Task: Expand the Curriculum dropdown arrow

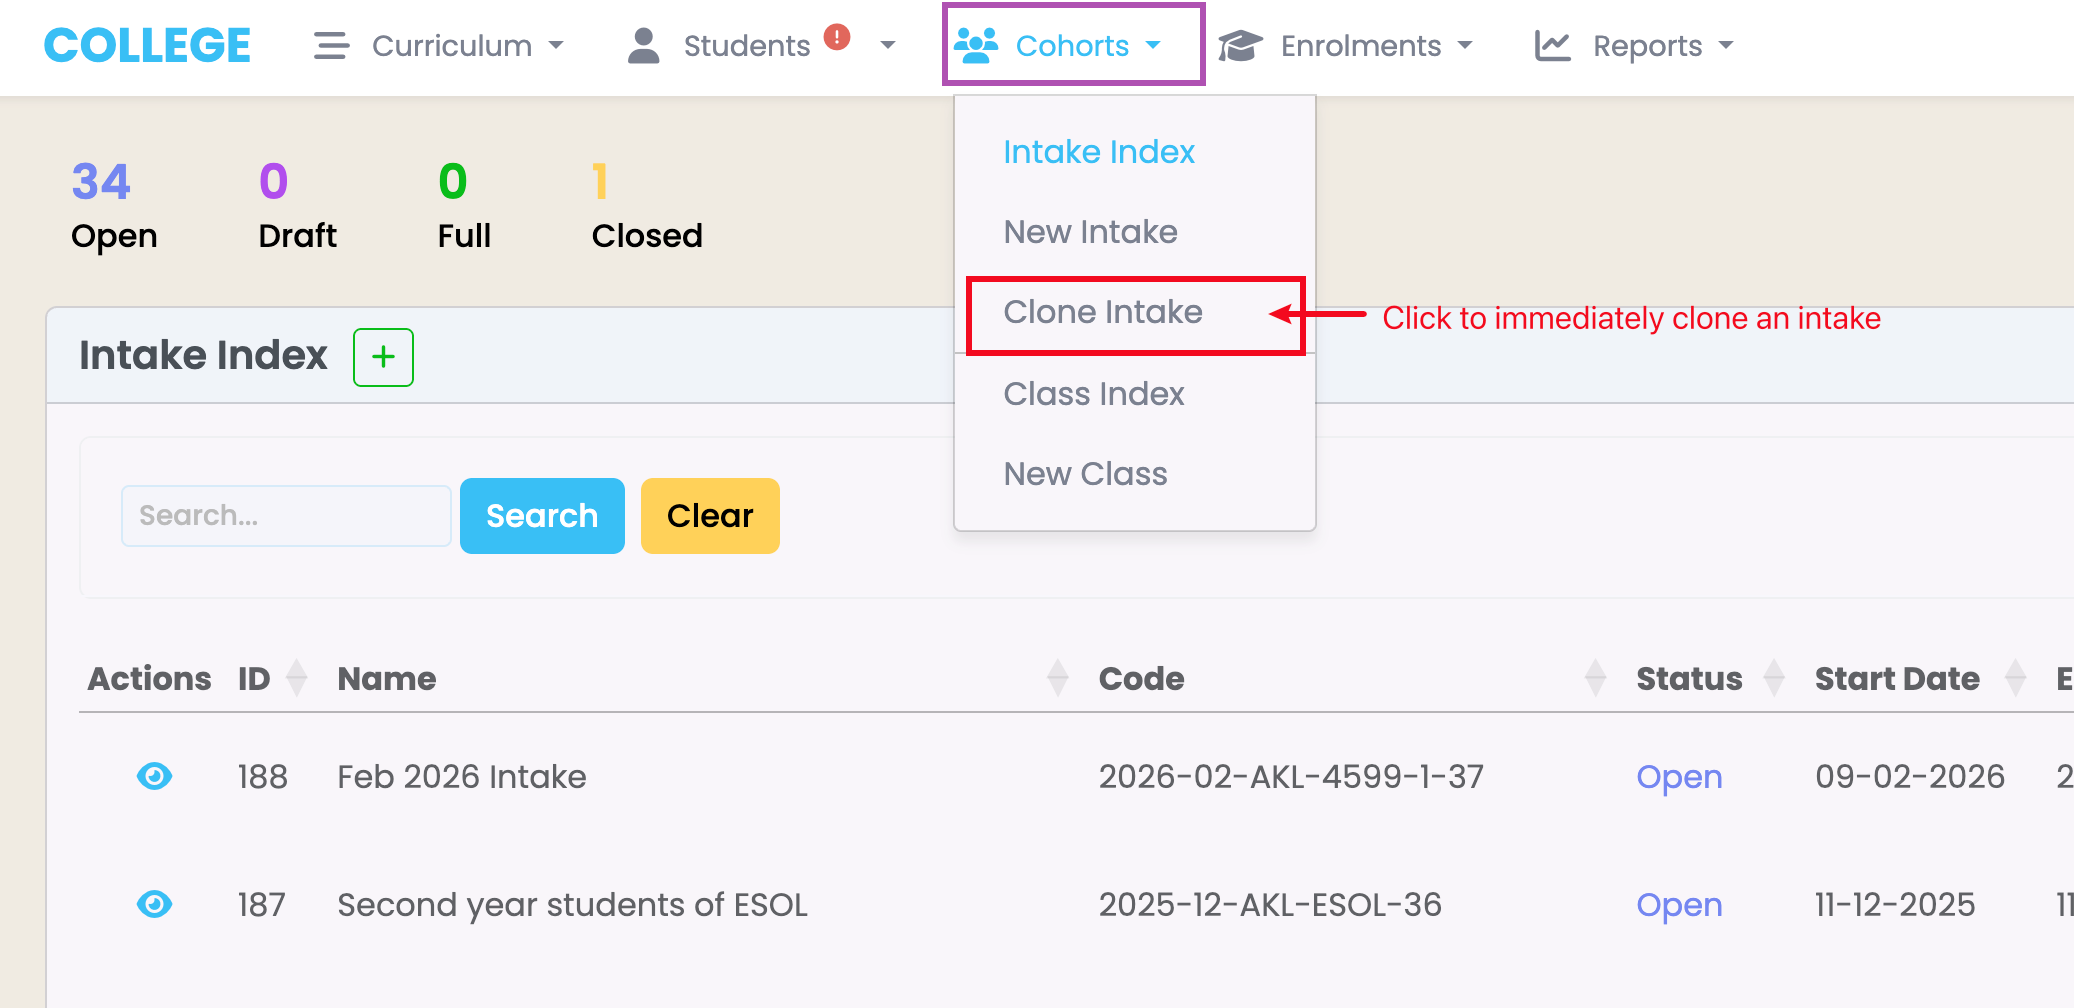Action: click(x=557, y=46)
